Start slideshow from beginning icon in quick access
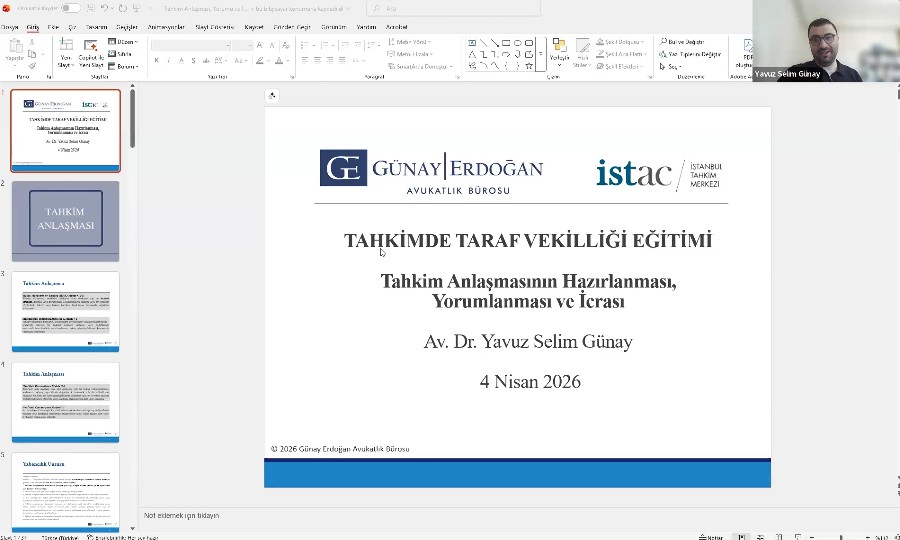Viewport: 900px width, 540px height. pyautogui.click(x=137, y=8)
